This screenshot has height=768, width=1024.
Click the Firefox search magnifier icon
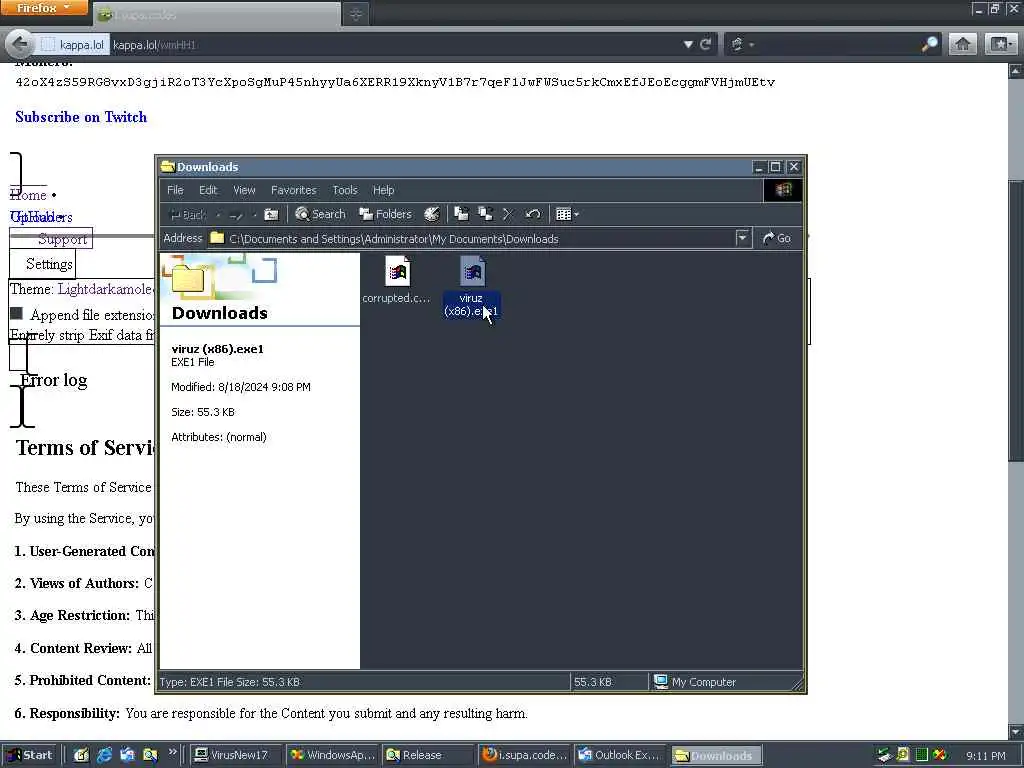(x=929, y=44)
